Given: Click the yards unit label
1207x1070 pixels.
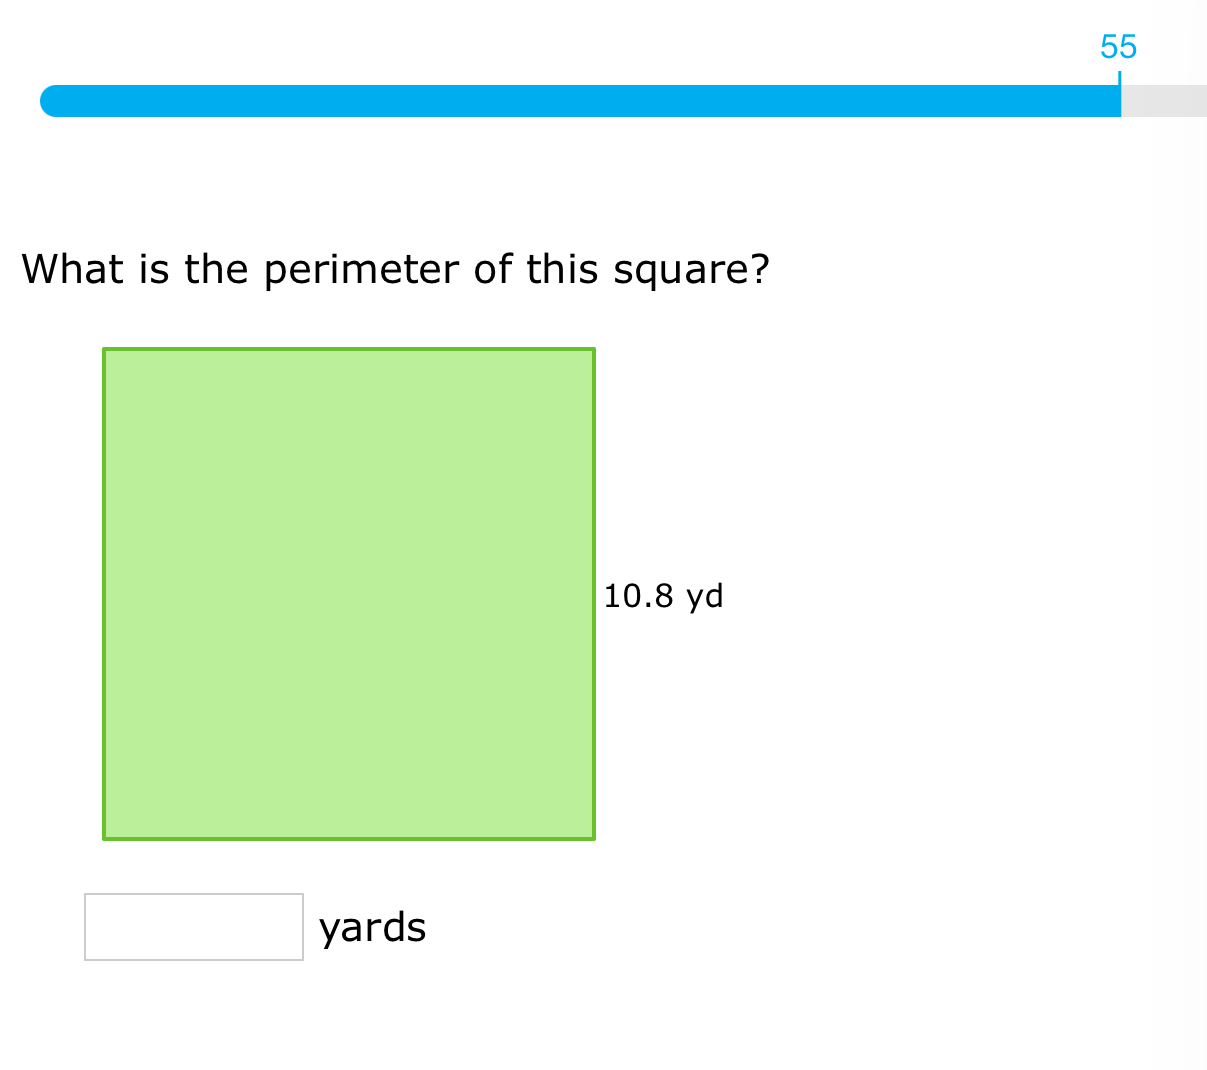Looking at the screenshot, I should coord(372,928).
